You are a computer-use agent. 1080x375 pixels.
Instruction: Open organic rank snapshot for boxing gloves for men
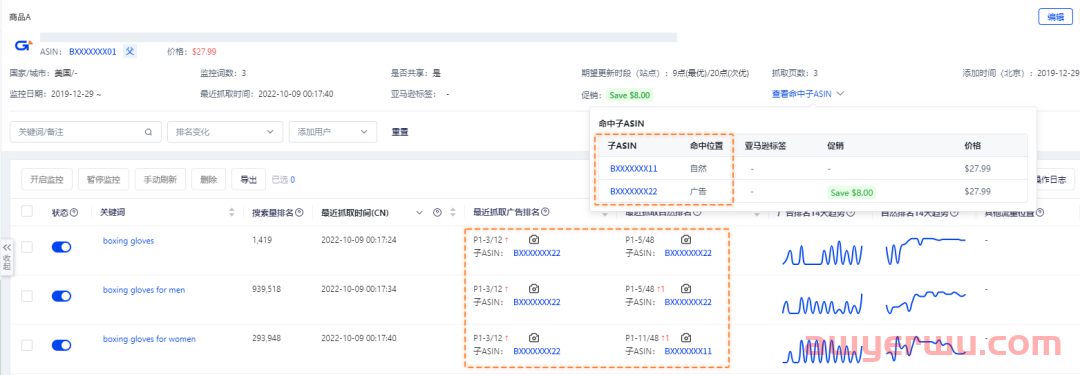pyautogui.click(x=685, y=289)
